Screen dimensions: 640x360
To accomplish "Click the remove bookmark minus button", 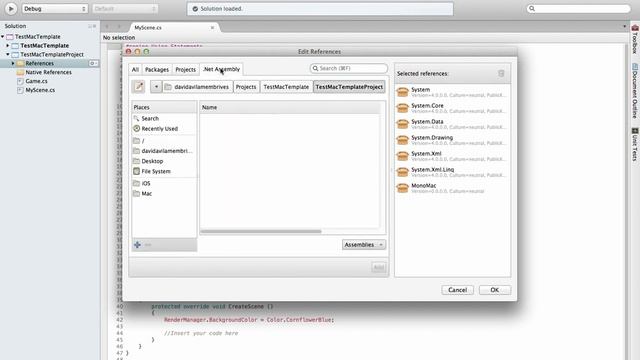I will tap(148, 245).
